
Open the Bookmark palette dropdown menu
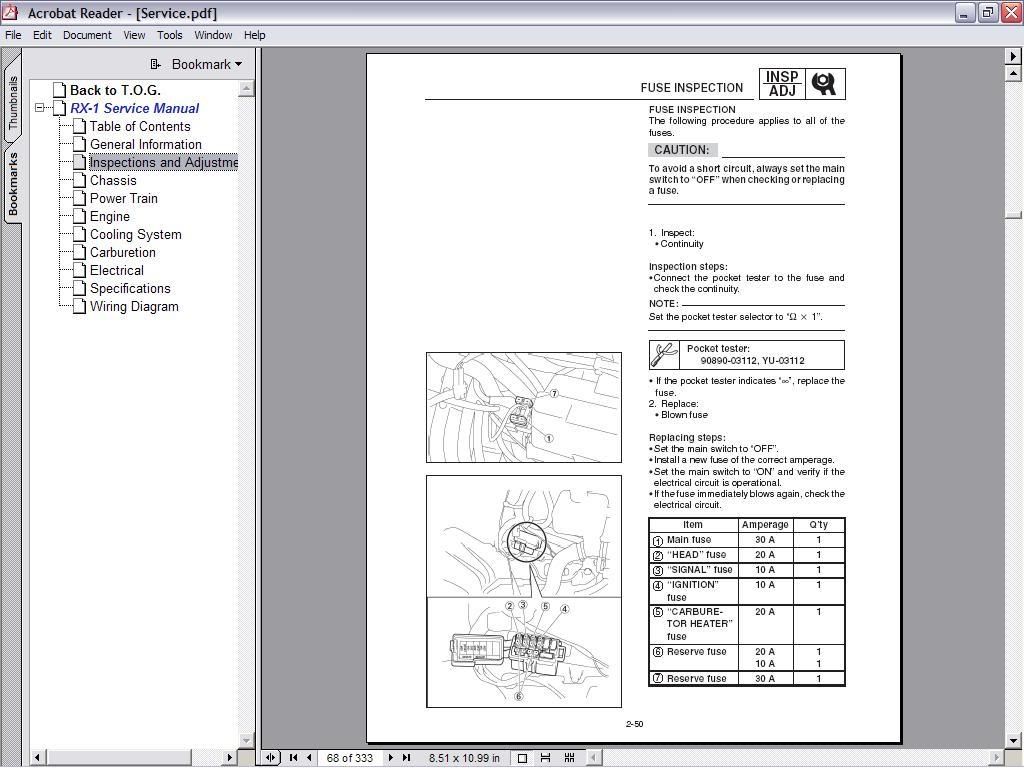click(207, 64)
